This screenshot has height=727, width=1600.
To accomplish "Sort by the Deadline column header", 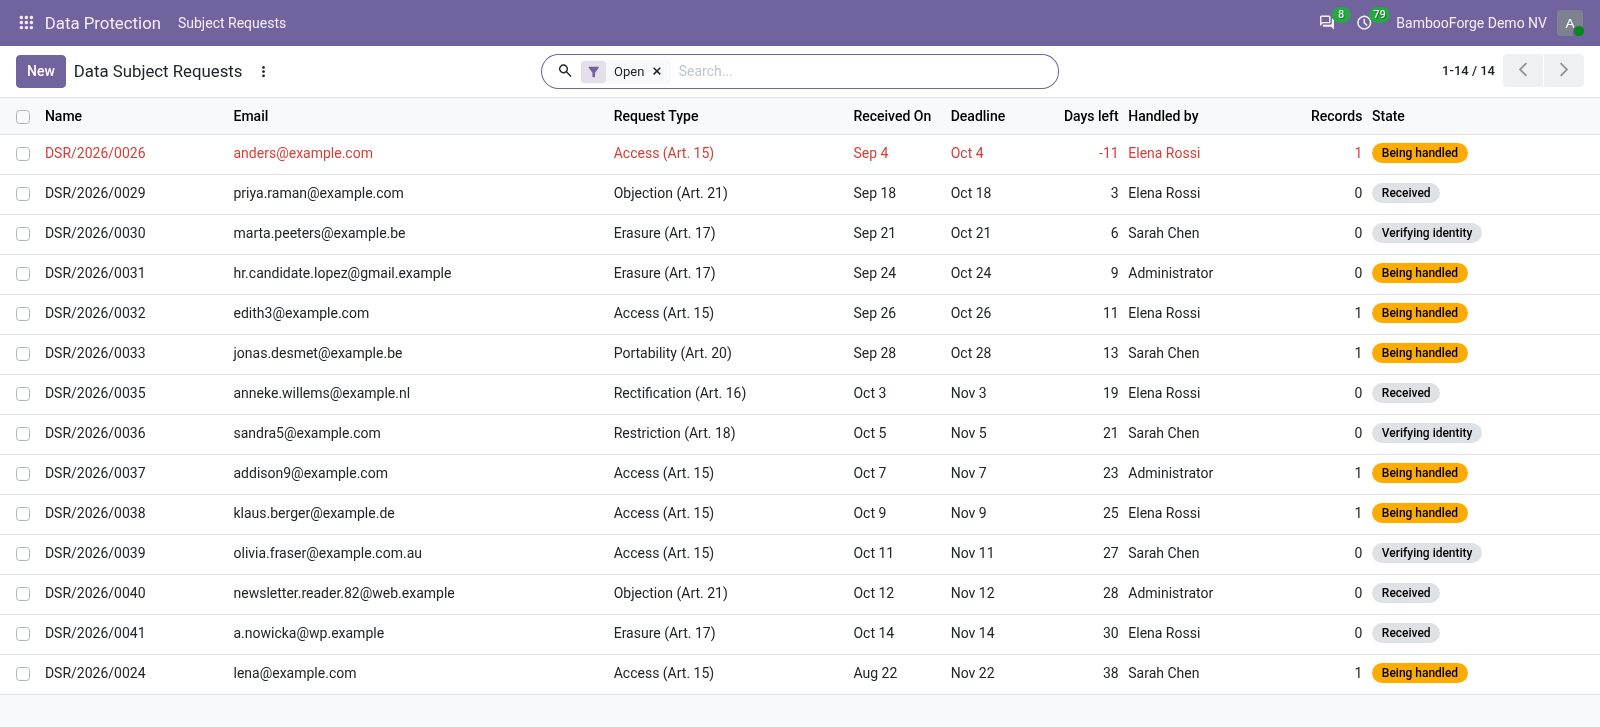I will [x=978, y=116].
